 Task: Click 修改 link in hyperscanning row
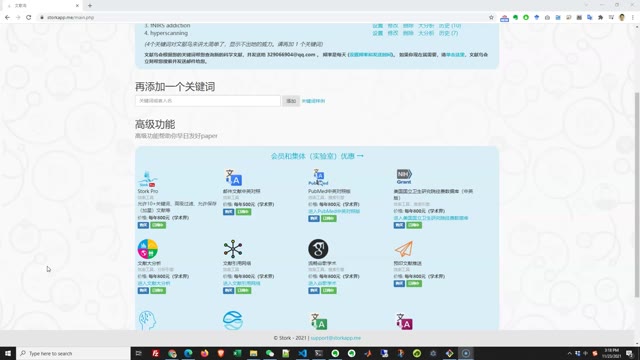(393, 33)
